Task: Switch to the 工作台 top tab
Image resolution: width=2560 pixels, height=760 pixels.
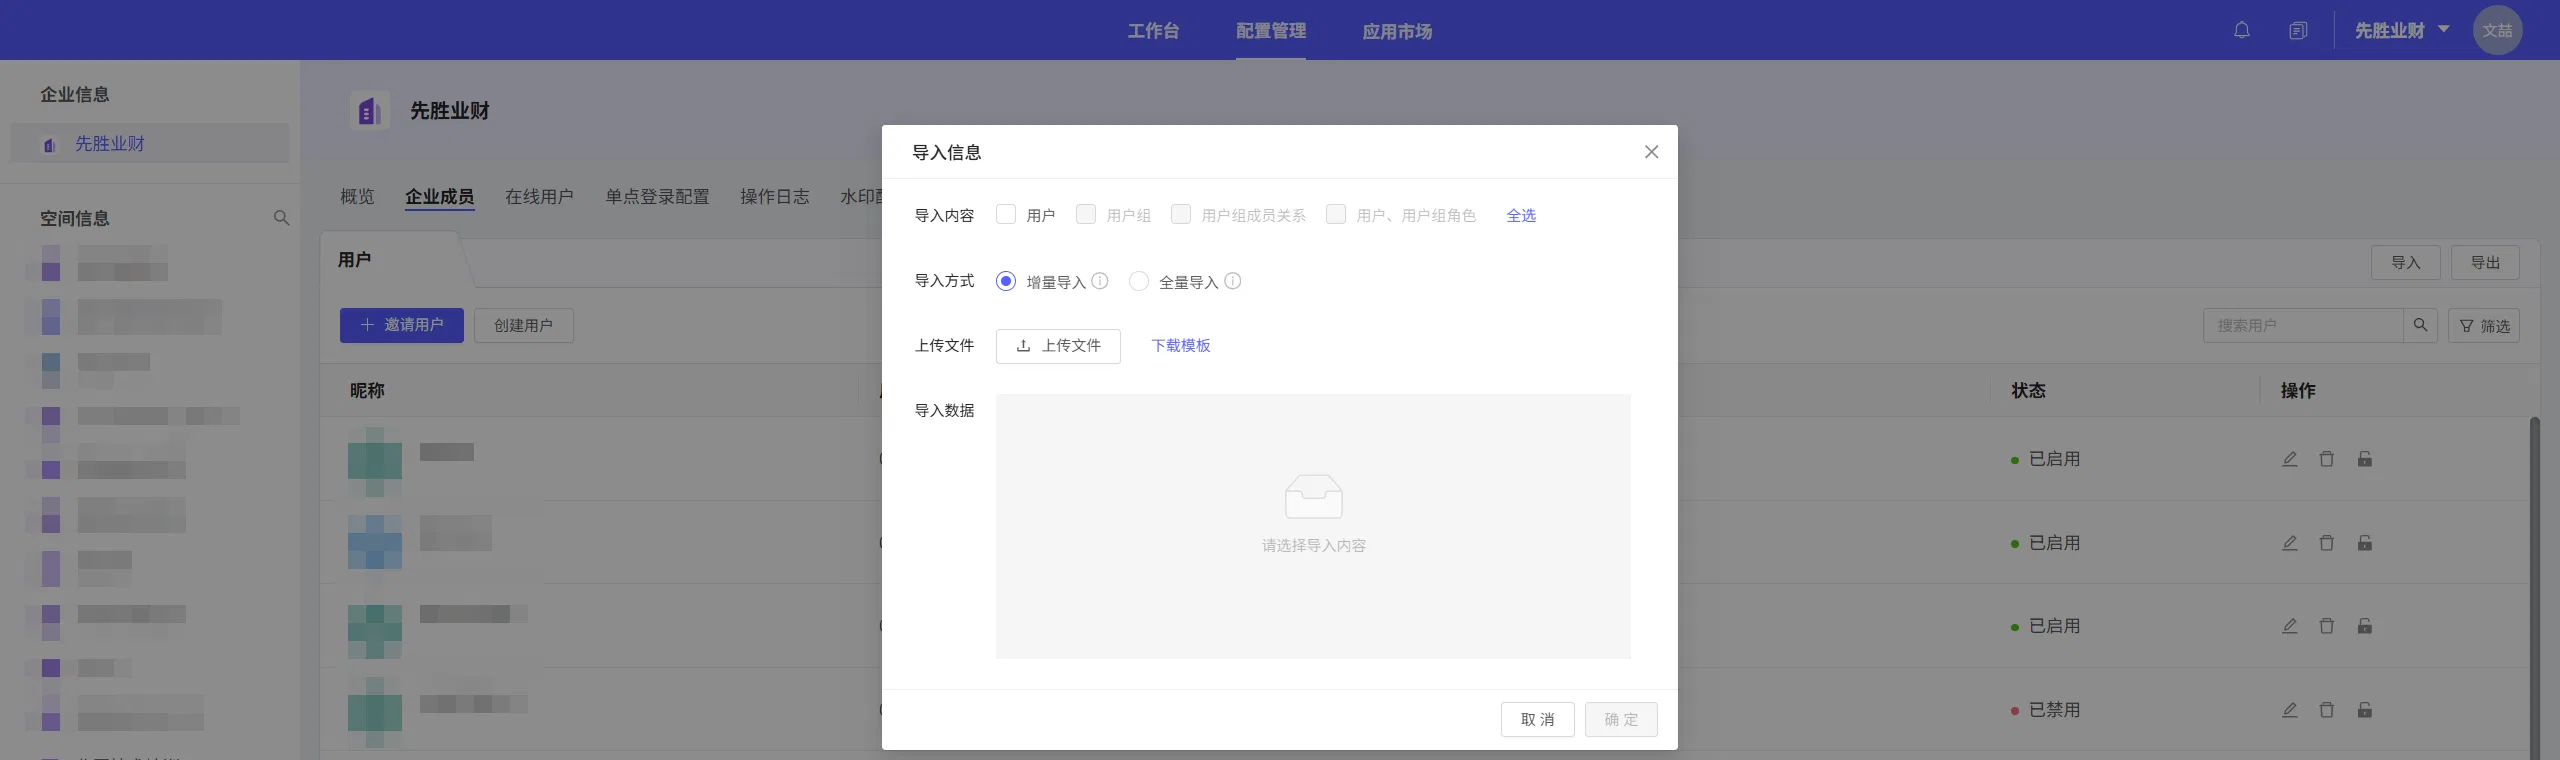Action: (x=1153, y=31)
